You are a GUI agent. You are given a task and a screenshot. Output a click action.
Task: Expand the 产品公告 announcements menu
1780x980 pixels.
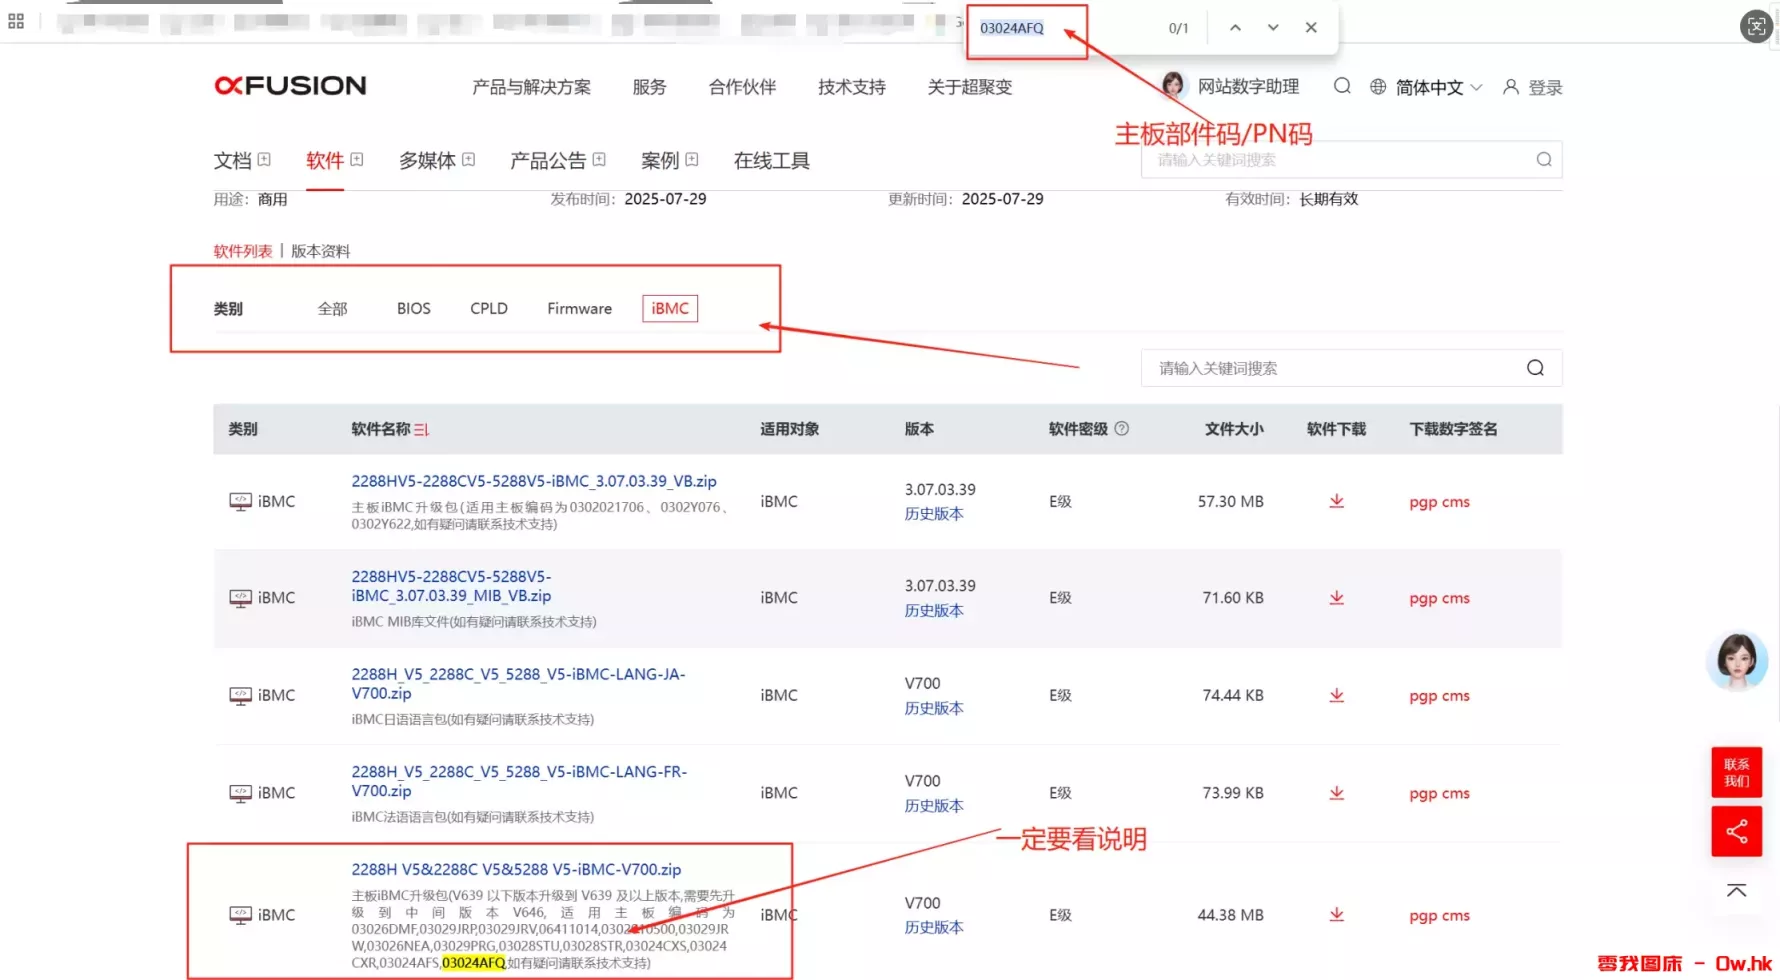pyautogui.click(x=557, y=161)
